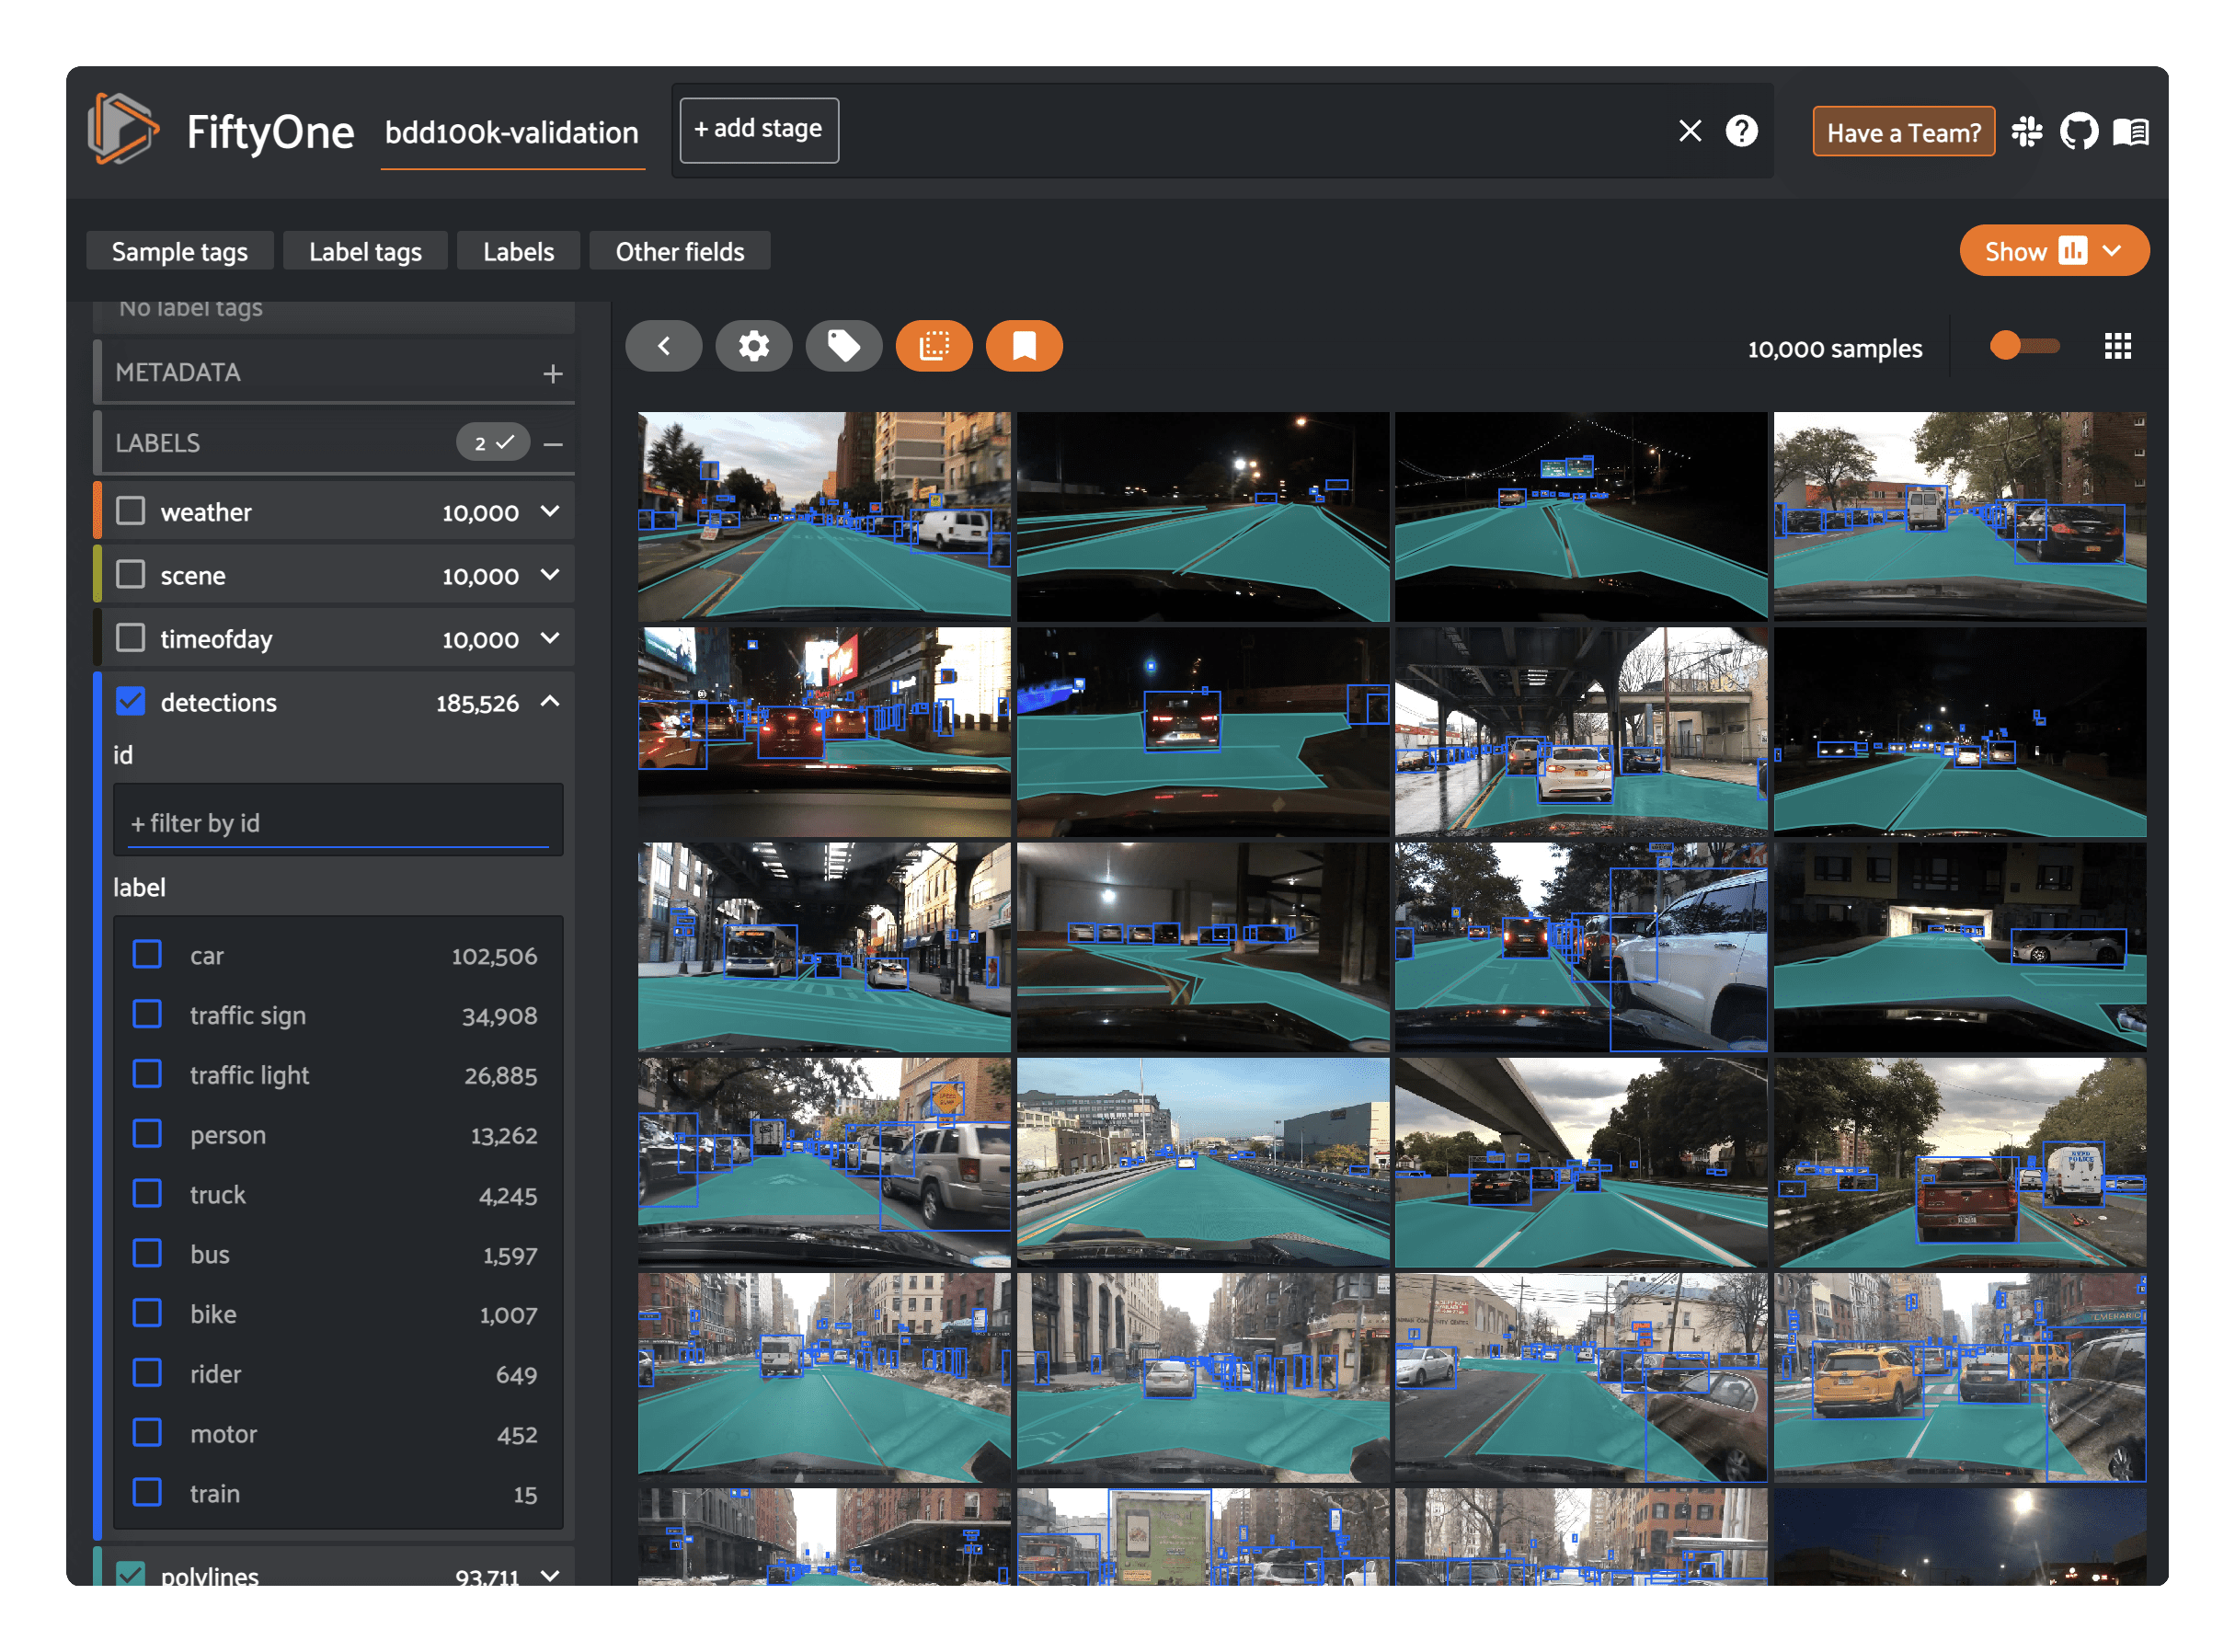Image resolution: width=2235 pixels, height=1652 pixels.
Task: Uncheck the detections field checkbox
Action: [130, 701]
